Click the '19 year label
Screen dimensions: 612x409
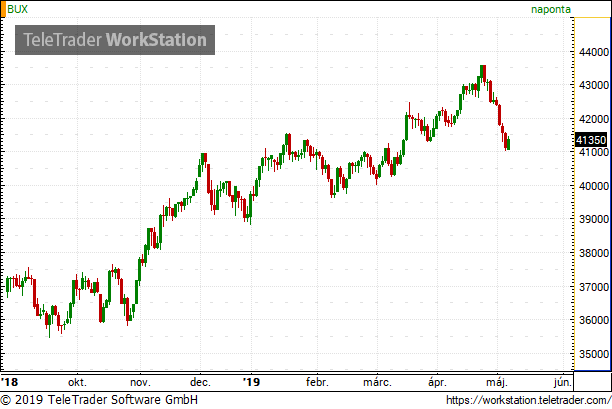click(x=251, y=382)
